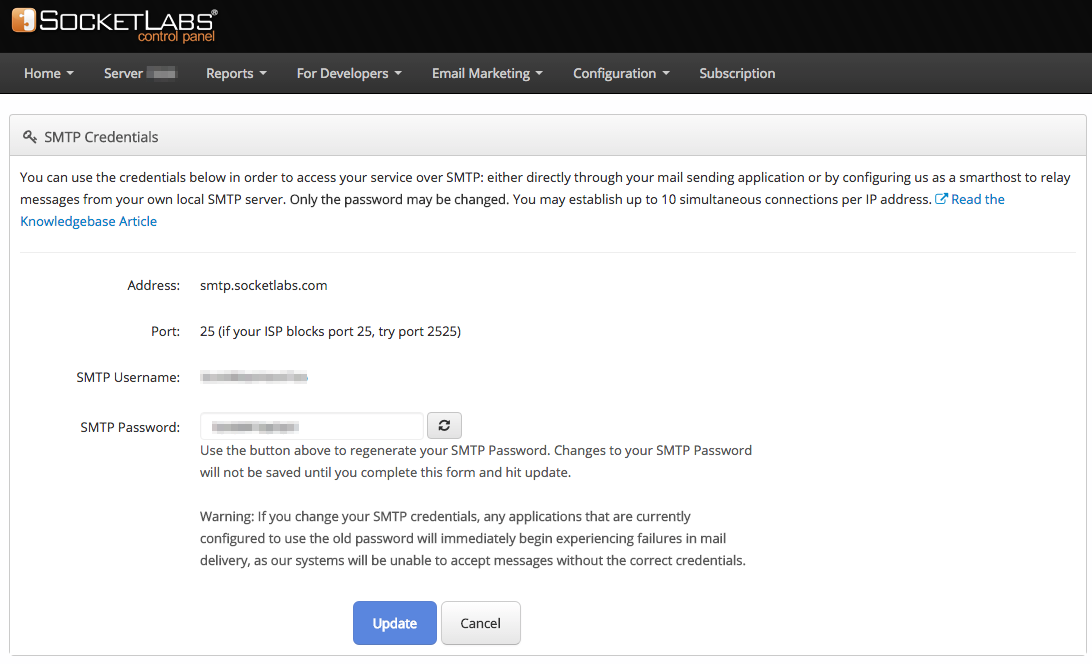Viewport: 1092px width, 664px height.
Task: Click the Address label
Action: click(x=153, y=285)
